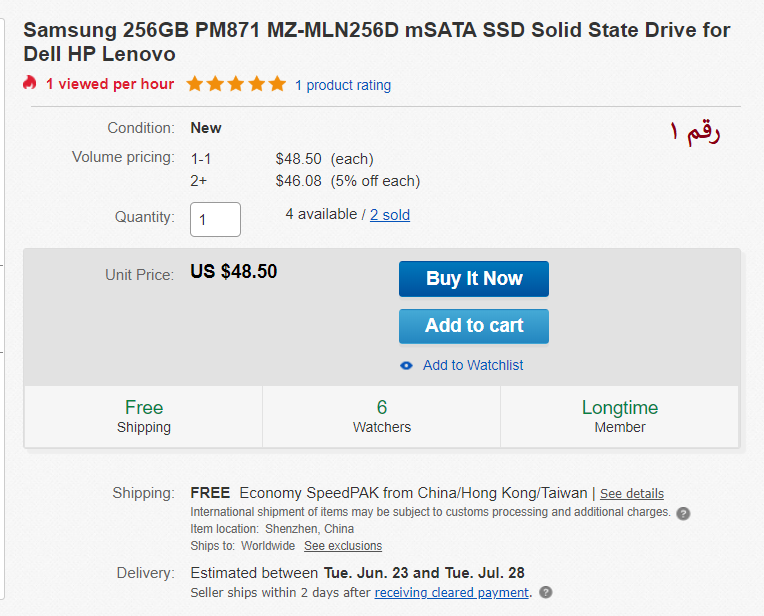Click the Longtime Member box
Viewport: 764px width, 616px height.
click(620, 416)
